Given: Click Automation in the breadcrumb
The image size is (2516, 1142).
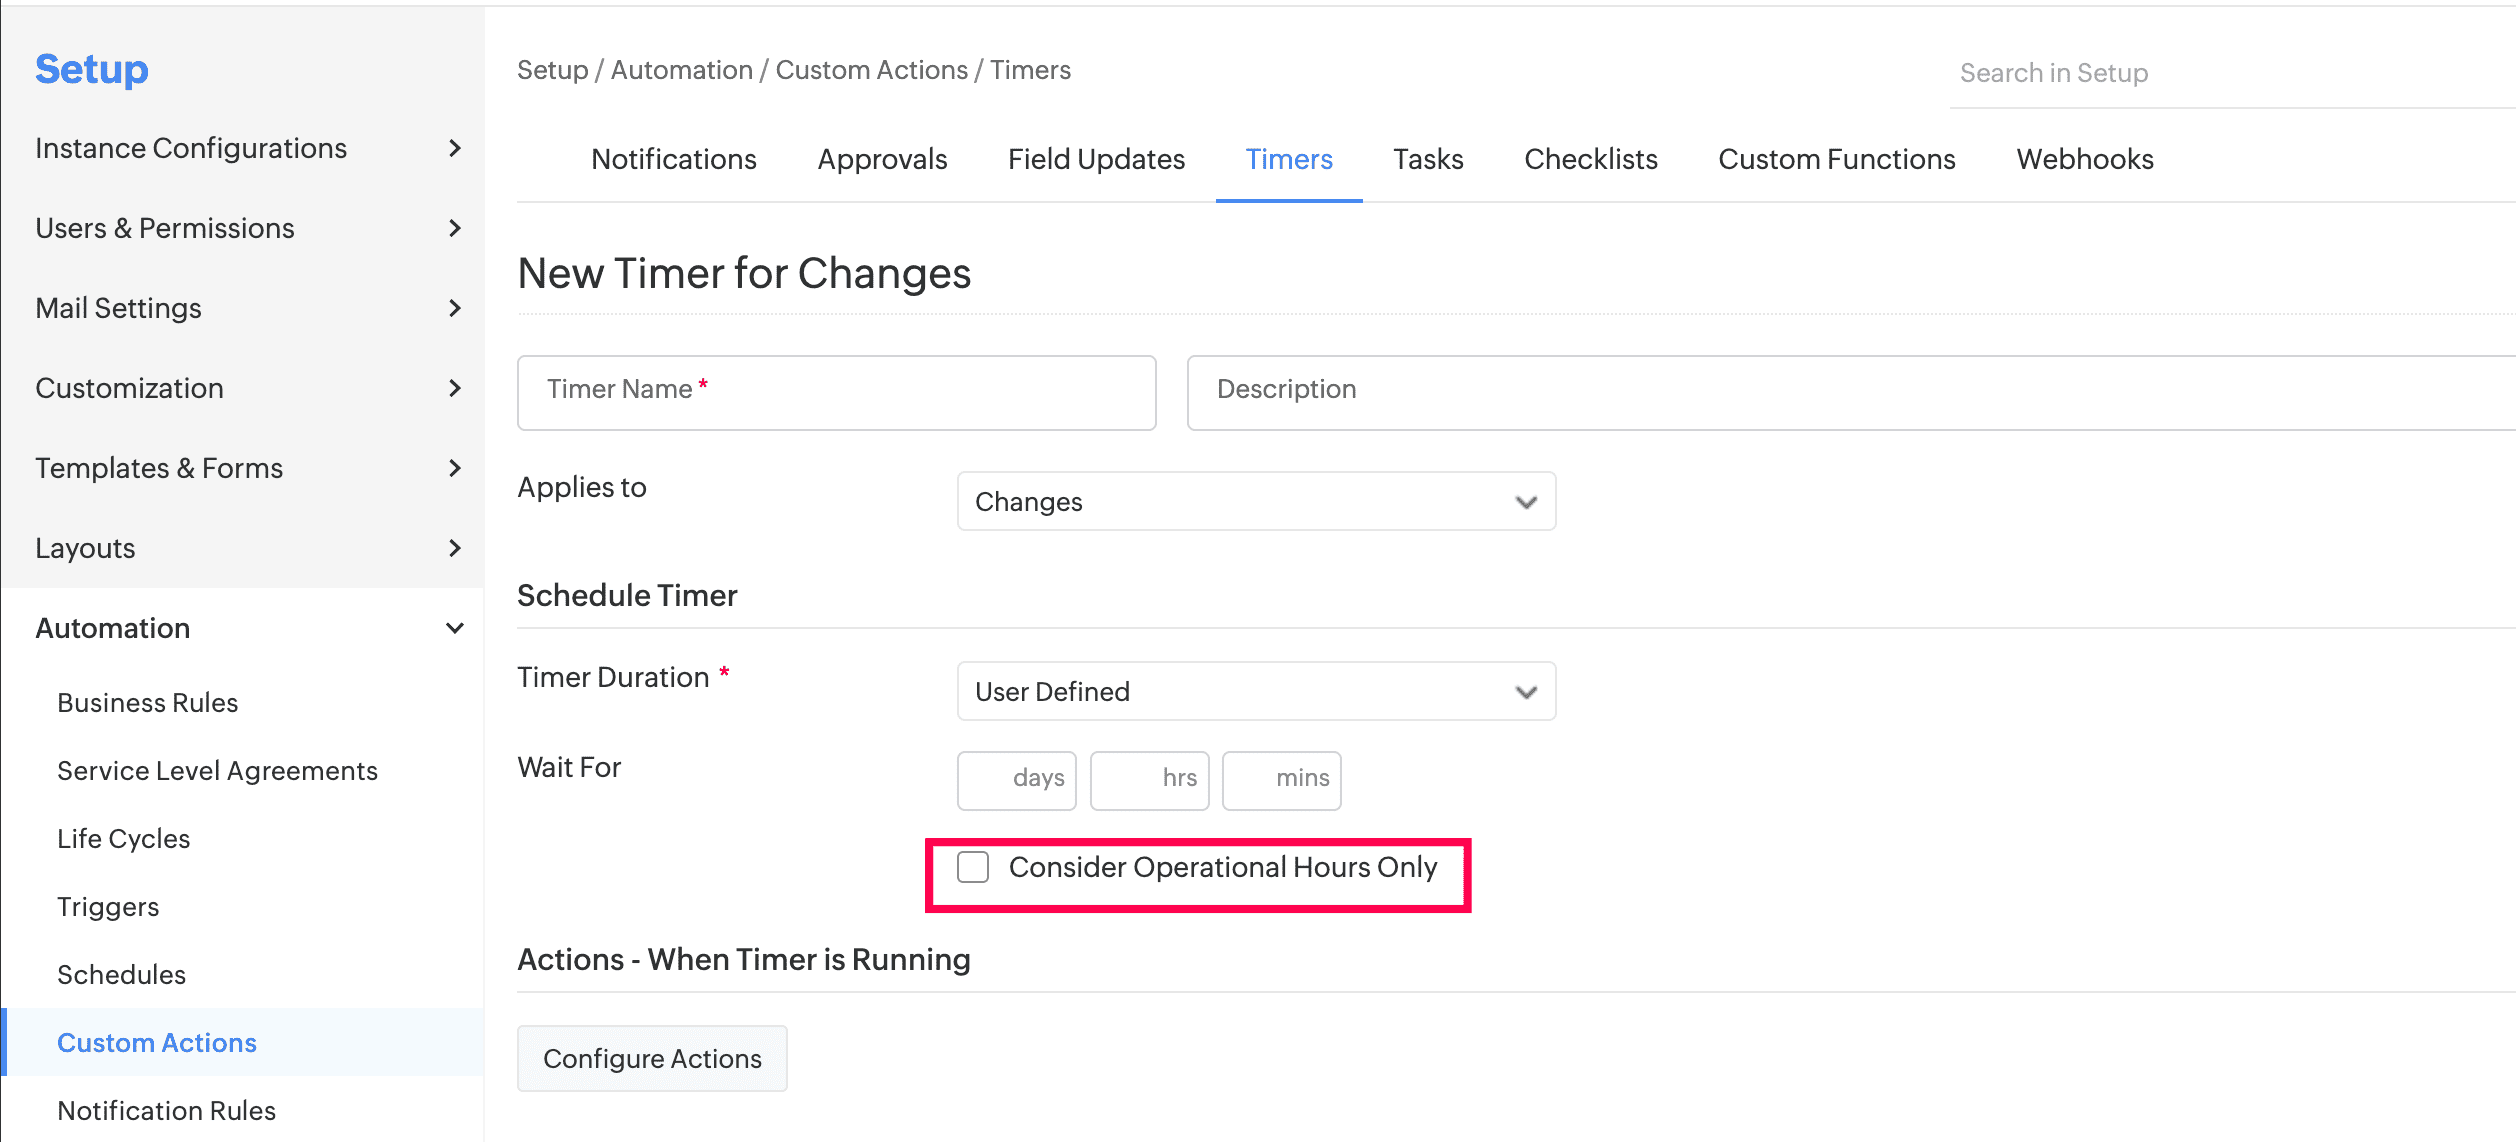Looking at the screenshot, I should coord(681,70).
